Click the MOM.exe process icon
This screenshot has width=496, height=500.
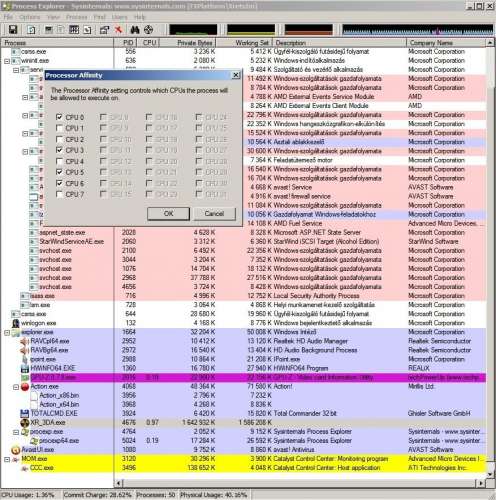point(16,459)
